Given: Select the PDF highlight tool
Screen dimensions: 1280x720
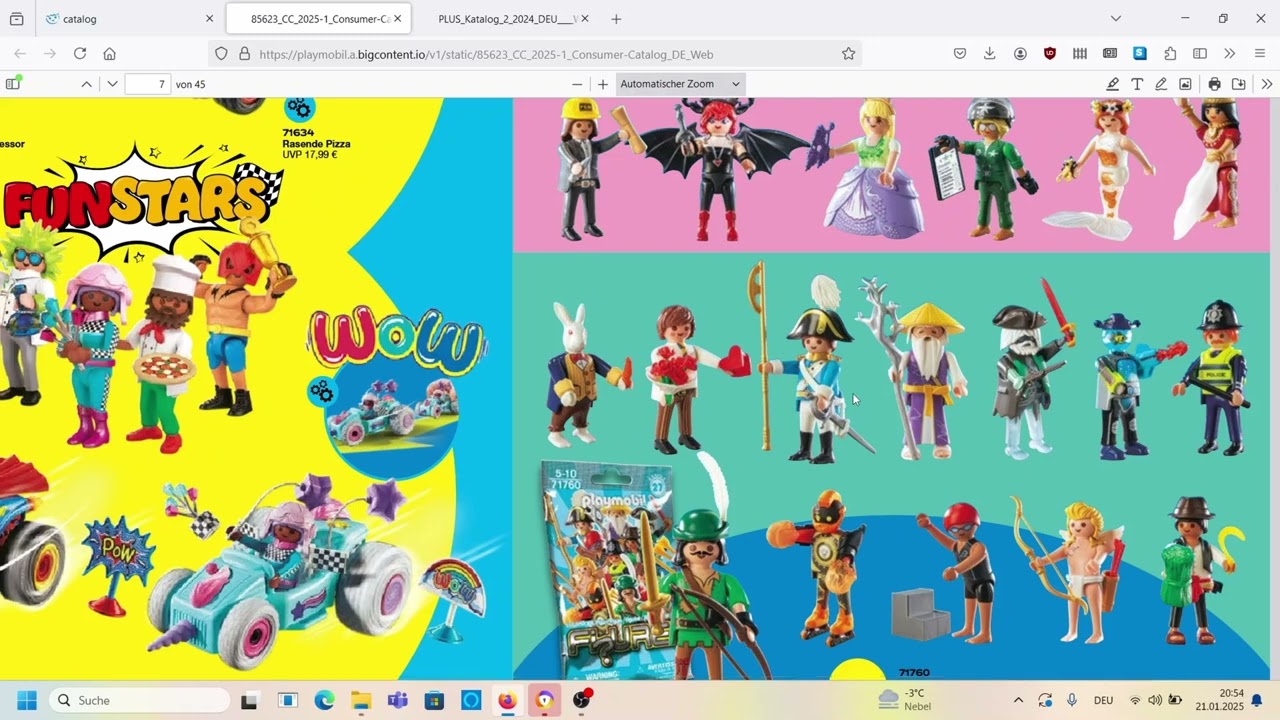Looking at the screenshot, I should pos(1113,84).
